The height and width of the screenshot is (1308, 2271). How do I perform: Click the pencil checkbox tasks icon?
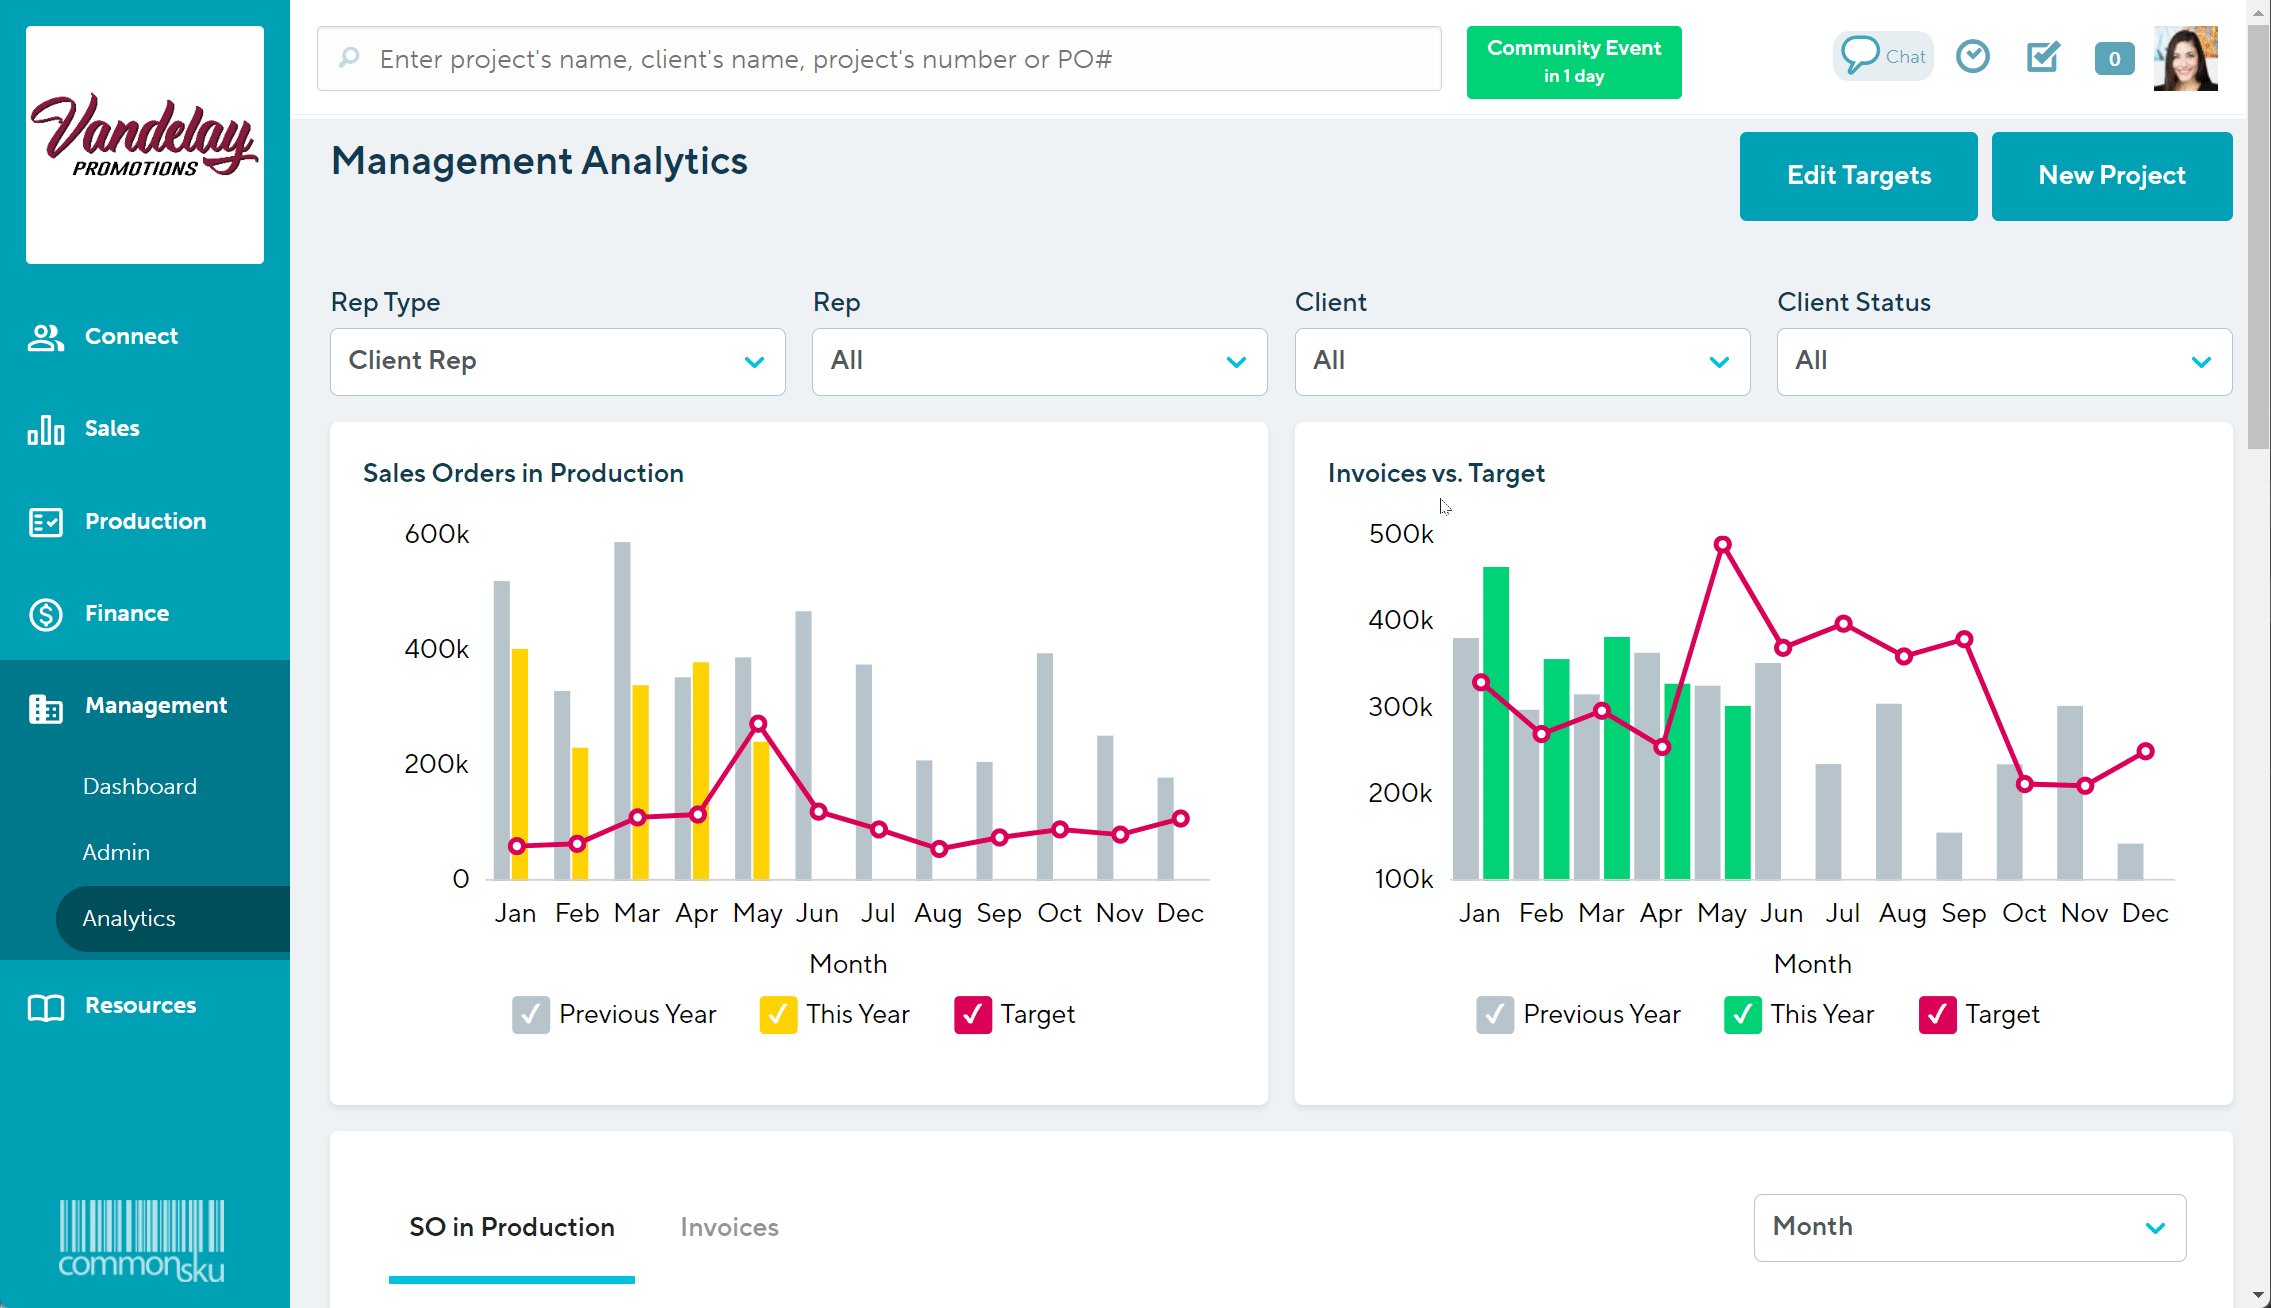[x=2043, y=56]
